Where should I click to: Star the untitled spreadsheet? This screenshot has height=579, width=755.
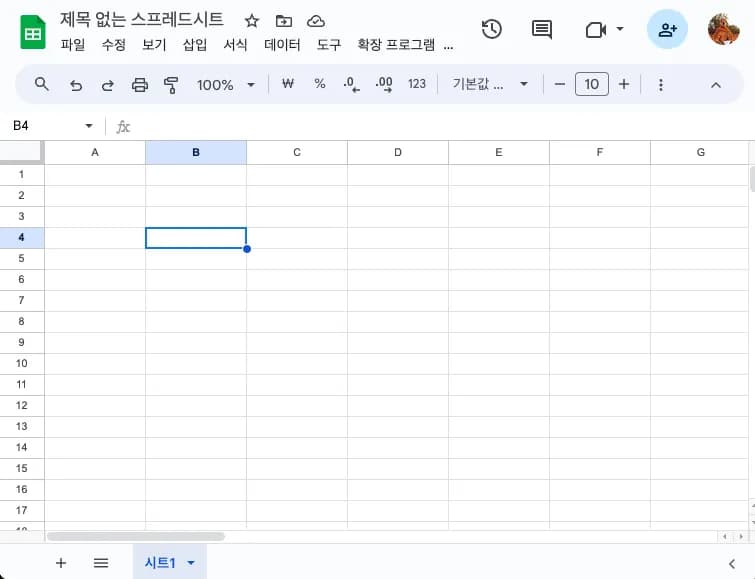click(252, 21)
